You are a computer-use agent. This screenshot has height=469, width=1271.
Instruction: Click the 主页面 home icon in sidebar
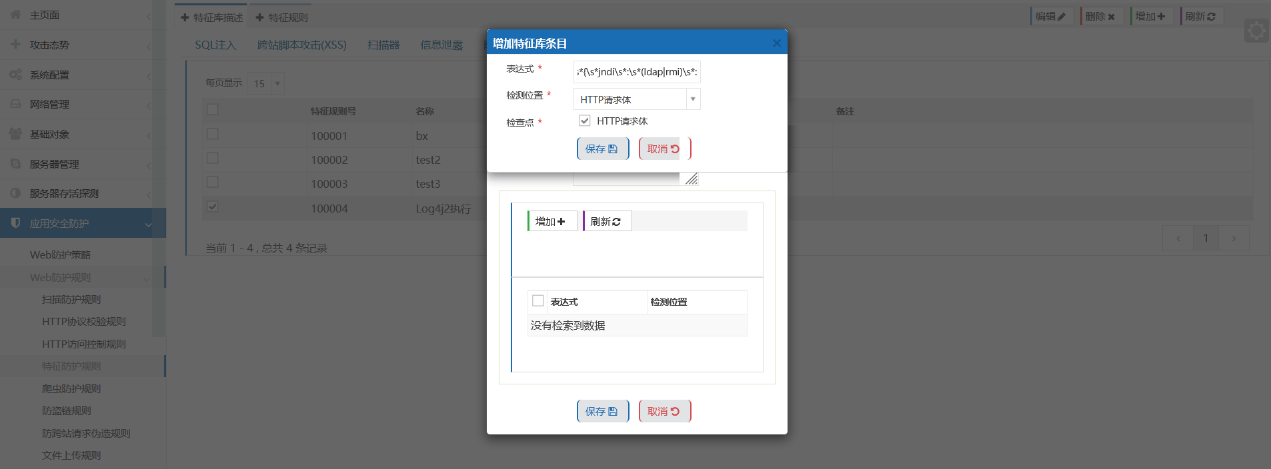tap(15, 16)
